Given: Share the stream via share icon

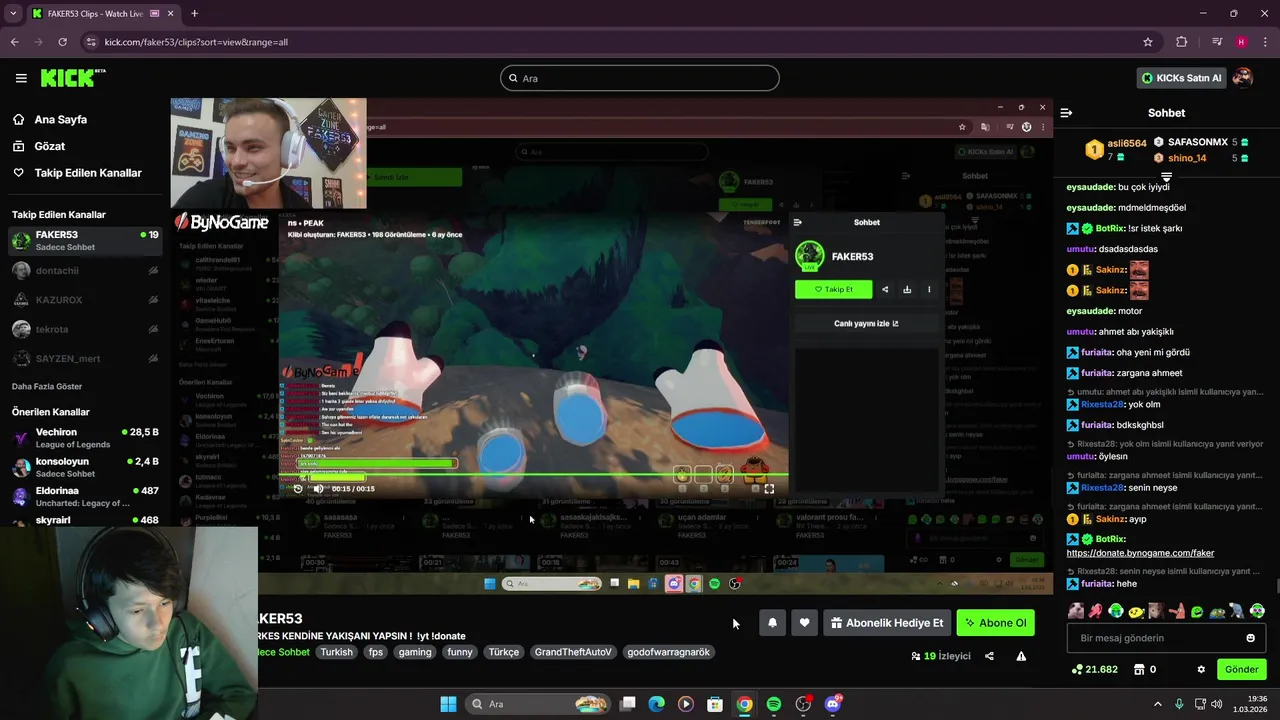Looking at the screenshot, I should point(989,656).
